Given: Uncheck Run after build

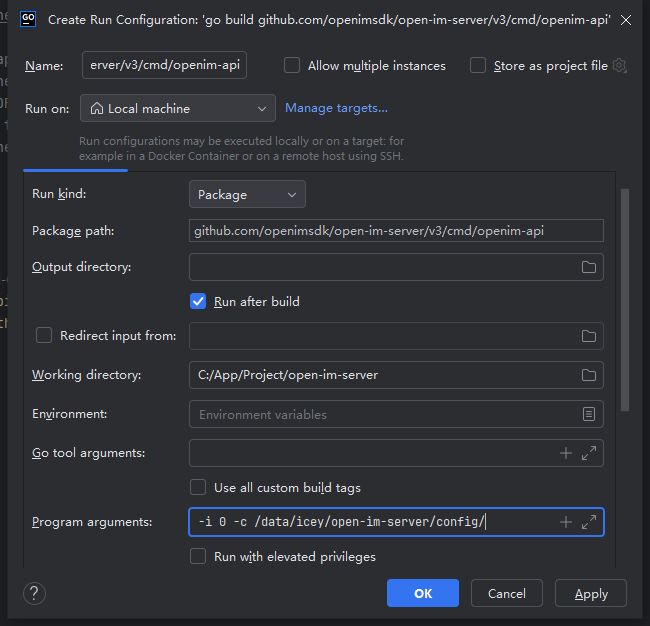Looking at the screenshot, I should click(x=198, y=301).
